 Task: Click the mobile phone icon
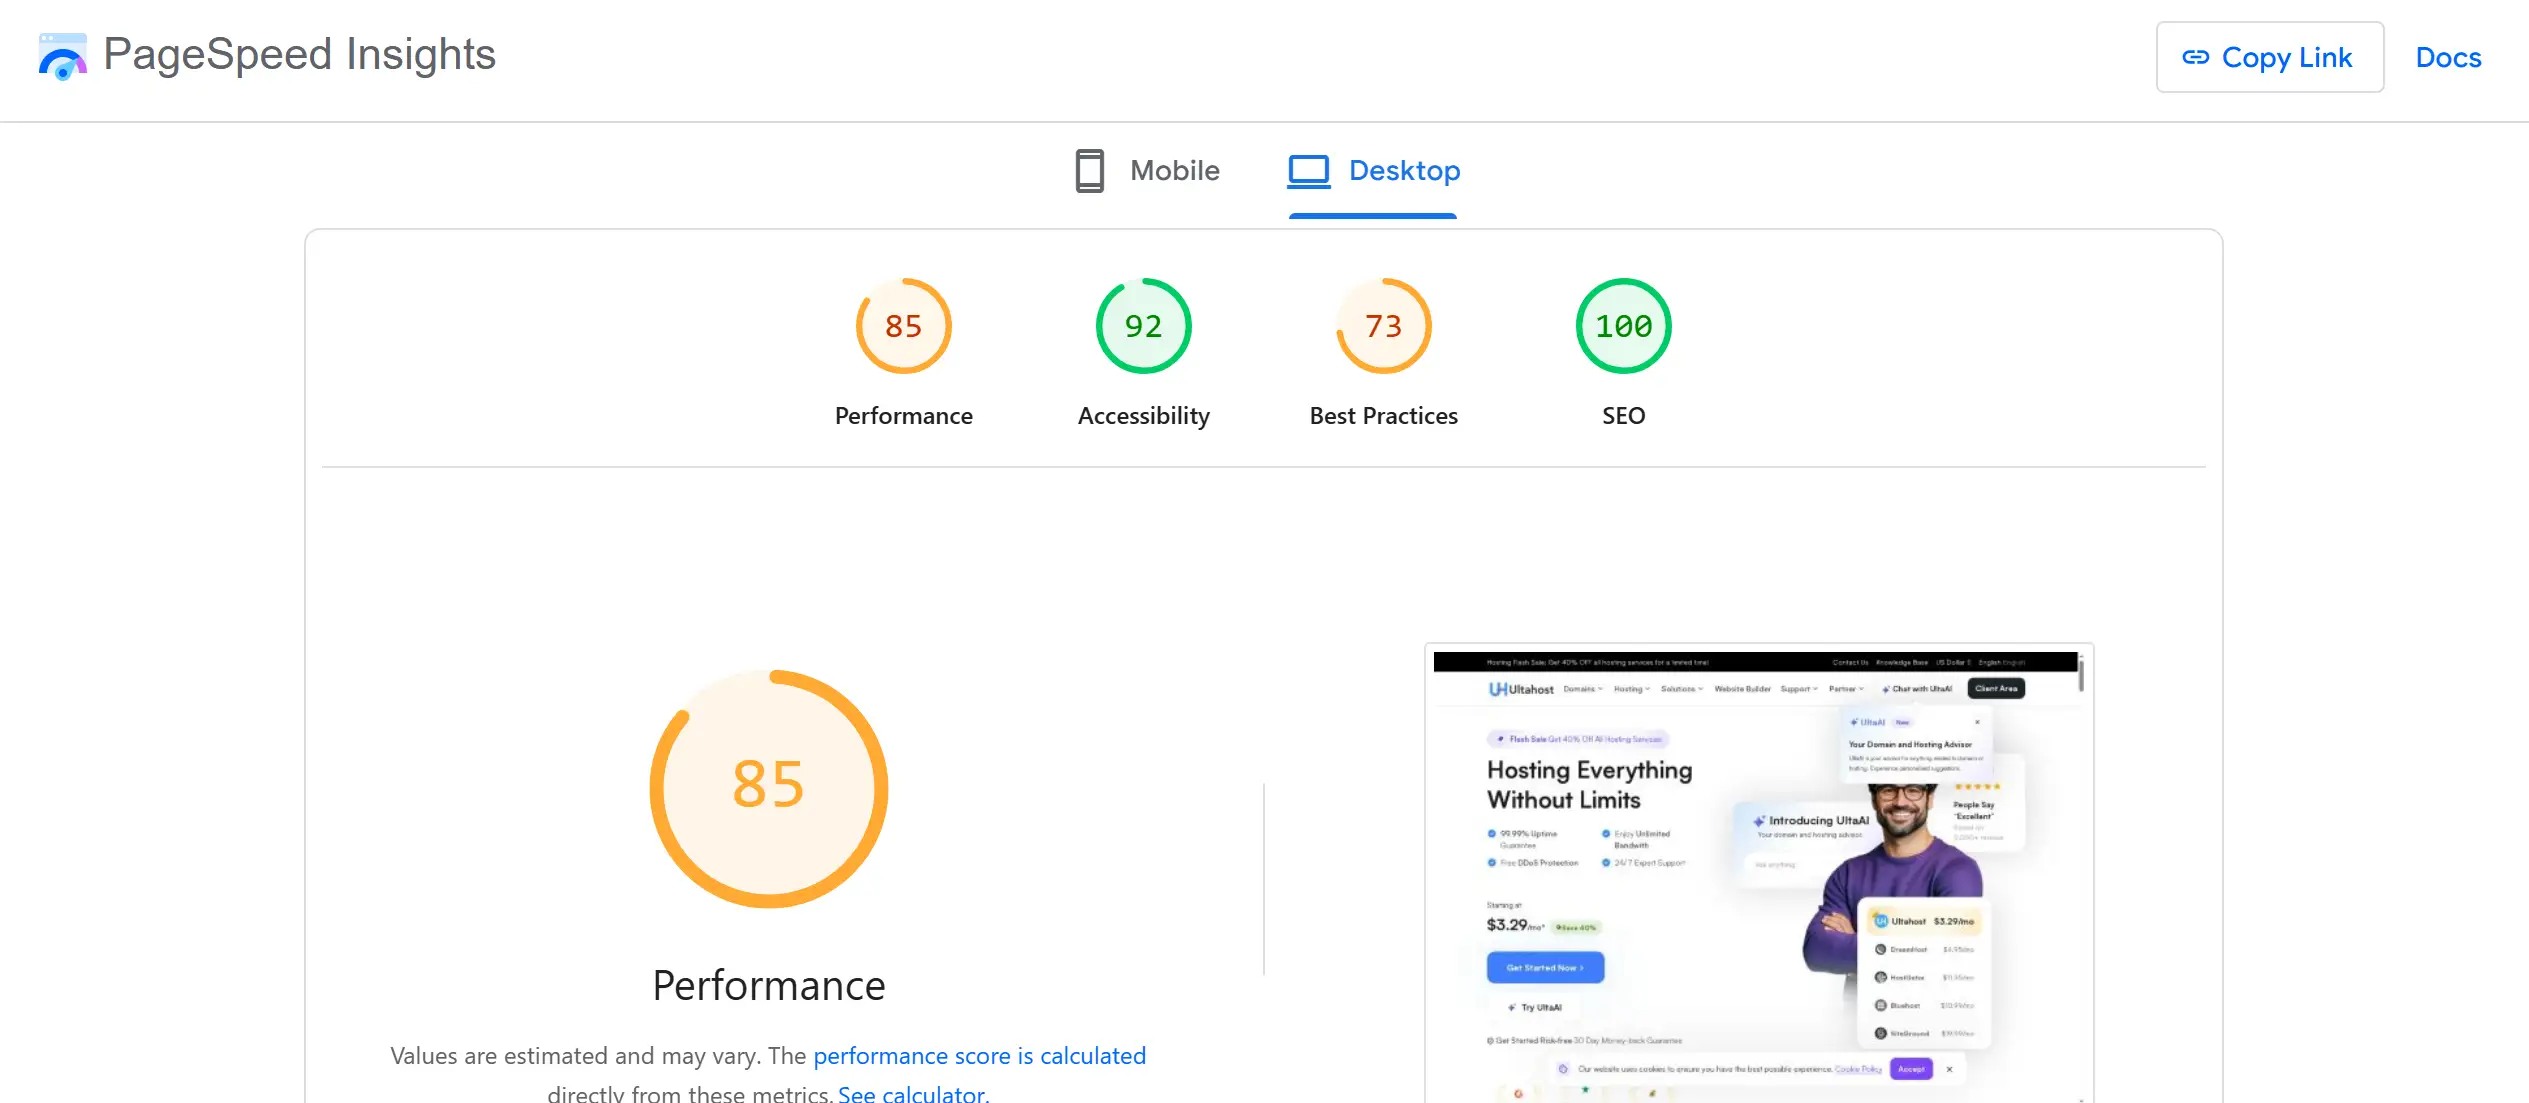point(1089,171)
